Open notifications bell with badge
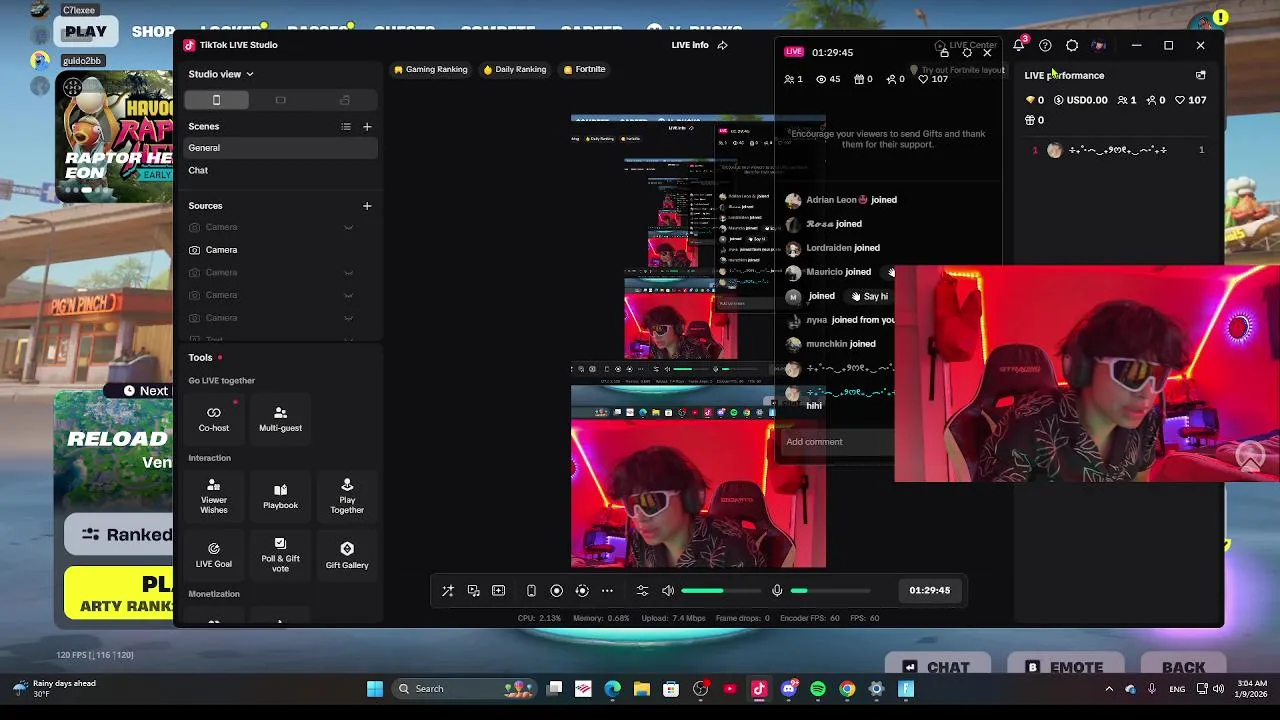 1019,45
